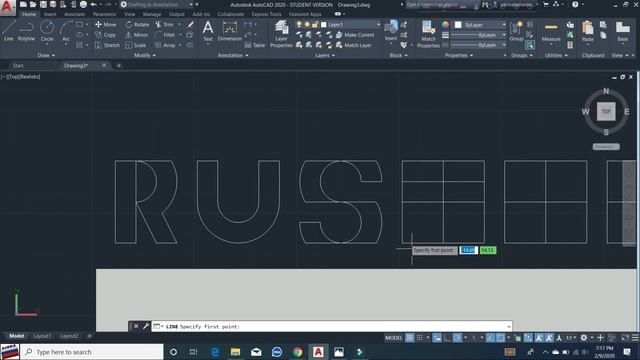The height and width of the screenshot is (360, 640).
Task: Open the ByLayer linetype dropdown
Action: point(478,45)
